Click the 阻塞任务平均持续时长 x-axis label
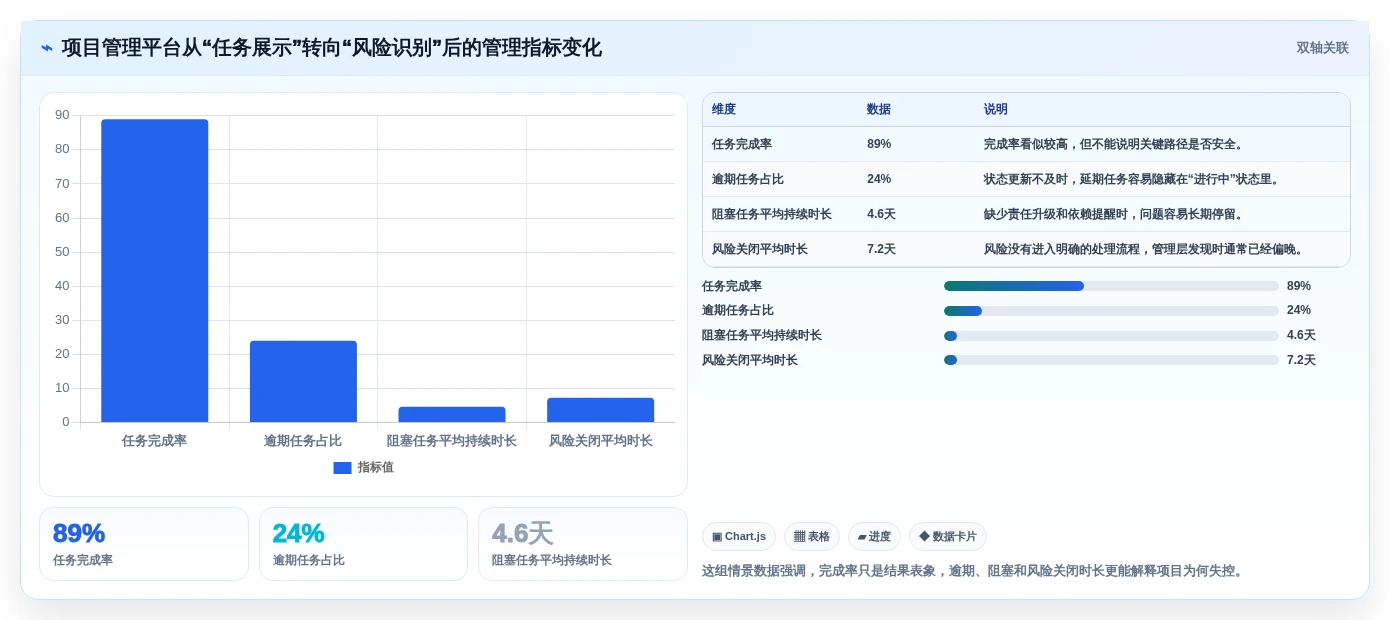 click(x=452, y=440)
